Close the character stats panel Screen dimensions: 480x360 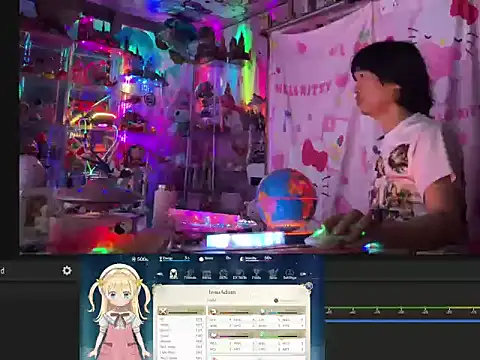click(x=309, y=286)
